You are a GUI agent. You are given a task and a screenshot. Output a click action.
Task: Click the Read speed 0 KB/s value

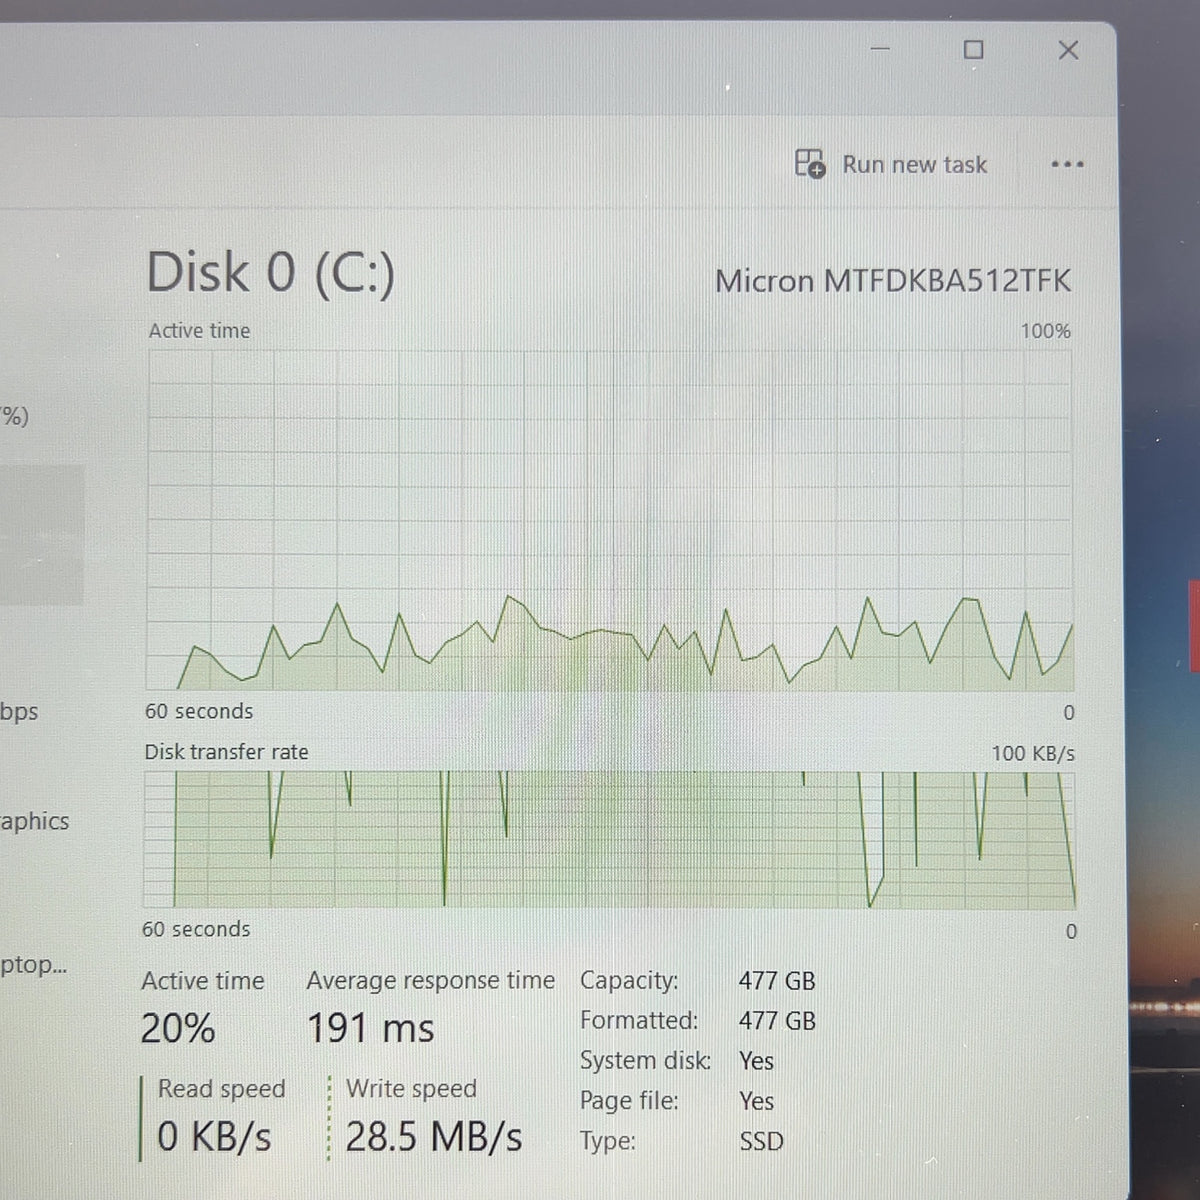[214, 1137]
